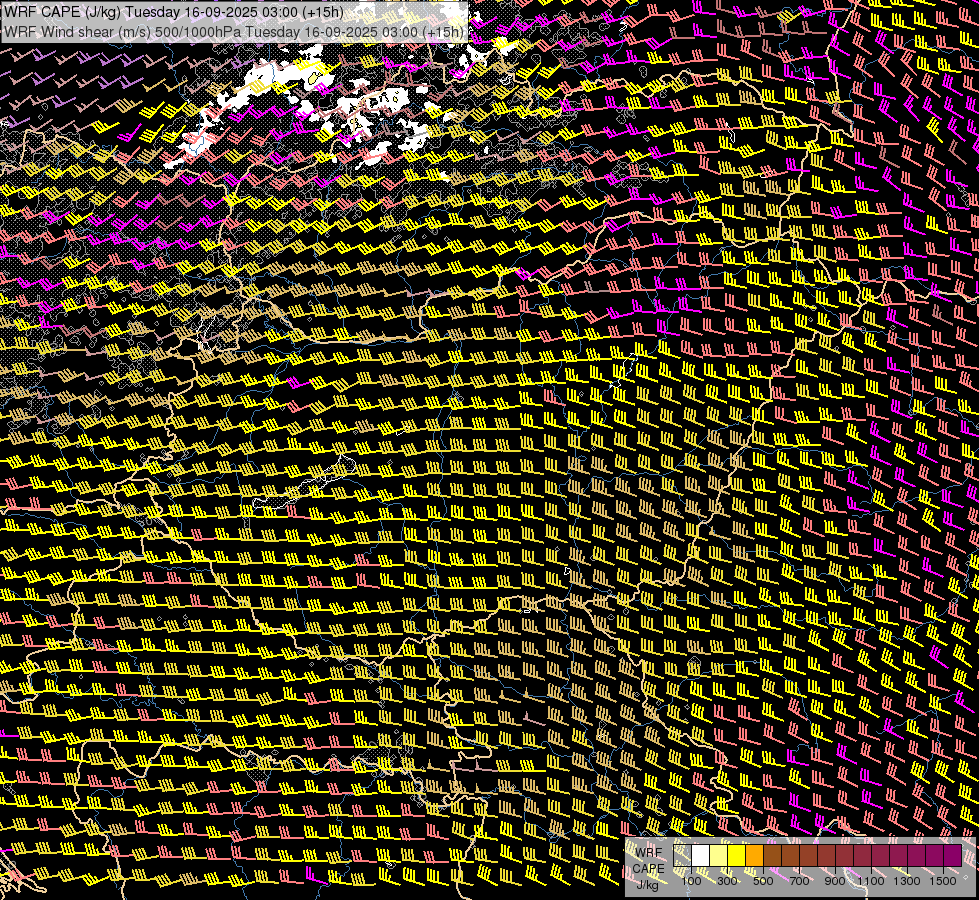The width and height of the screenshot is (979, 900).
Task: Select the transparent first legend box
Action: pyautogui.click(x=683, y=856)
